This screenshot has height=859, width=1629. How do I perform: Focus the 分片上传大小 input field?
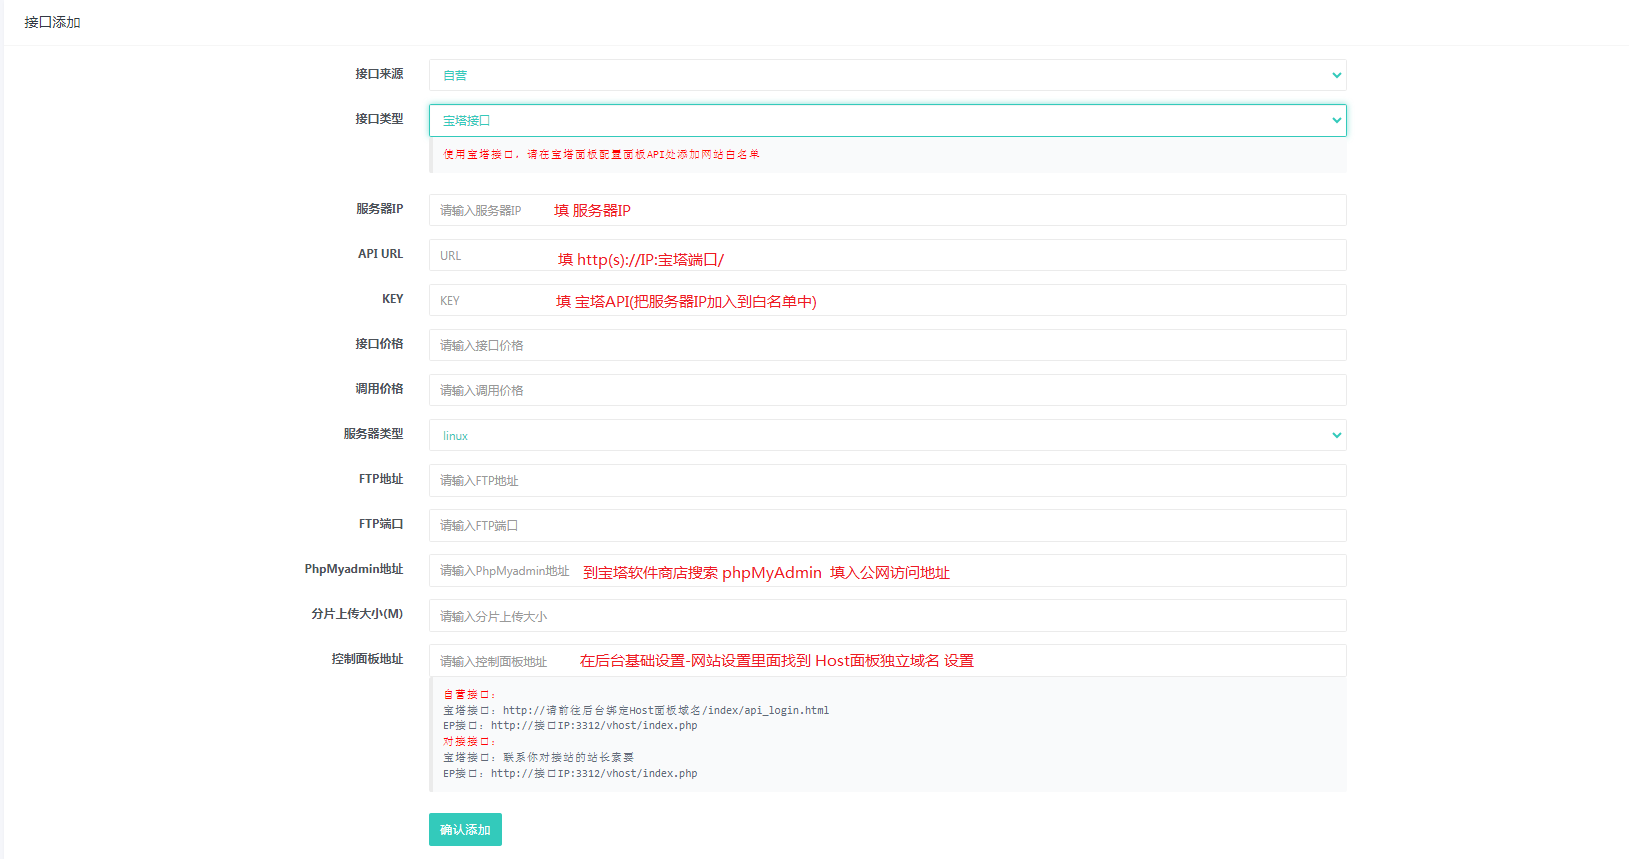tap(886, 616)
